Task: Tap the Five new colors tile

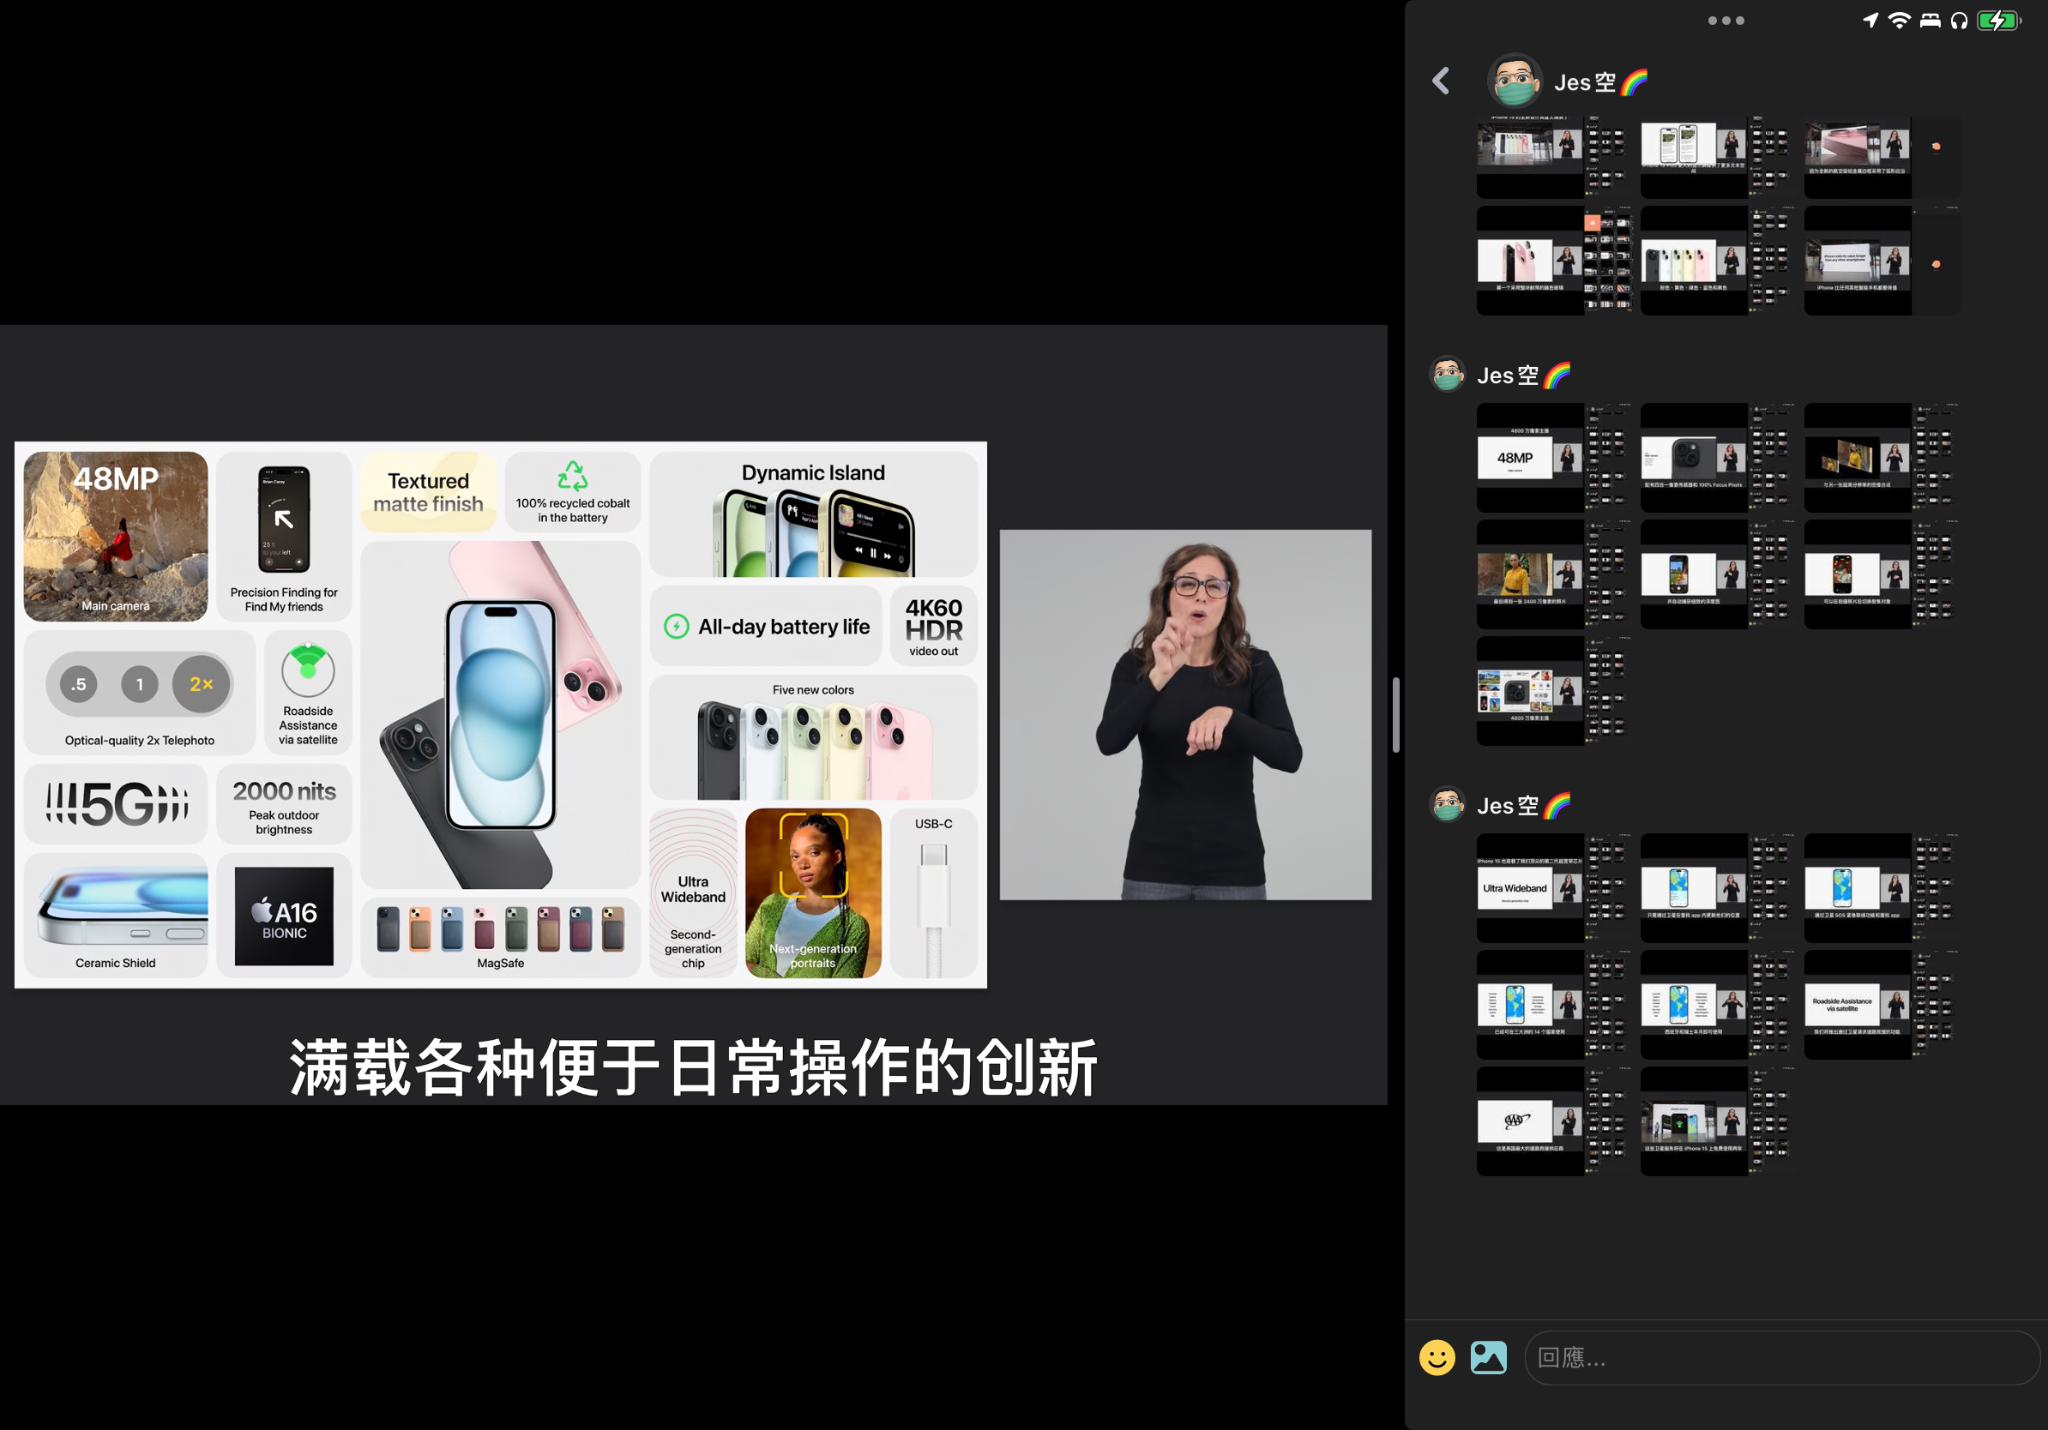Action: point(813,737)
